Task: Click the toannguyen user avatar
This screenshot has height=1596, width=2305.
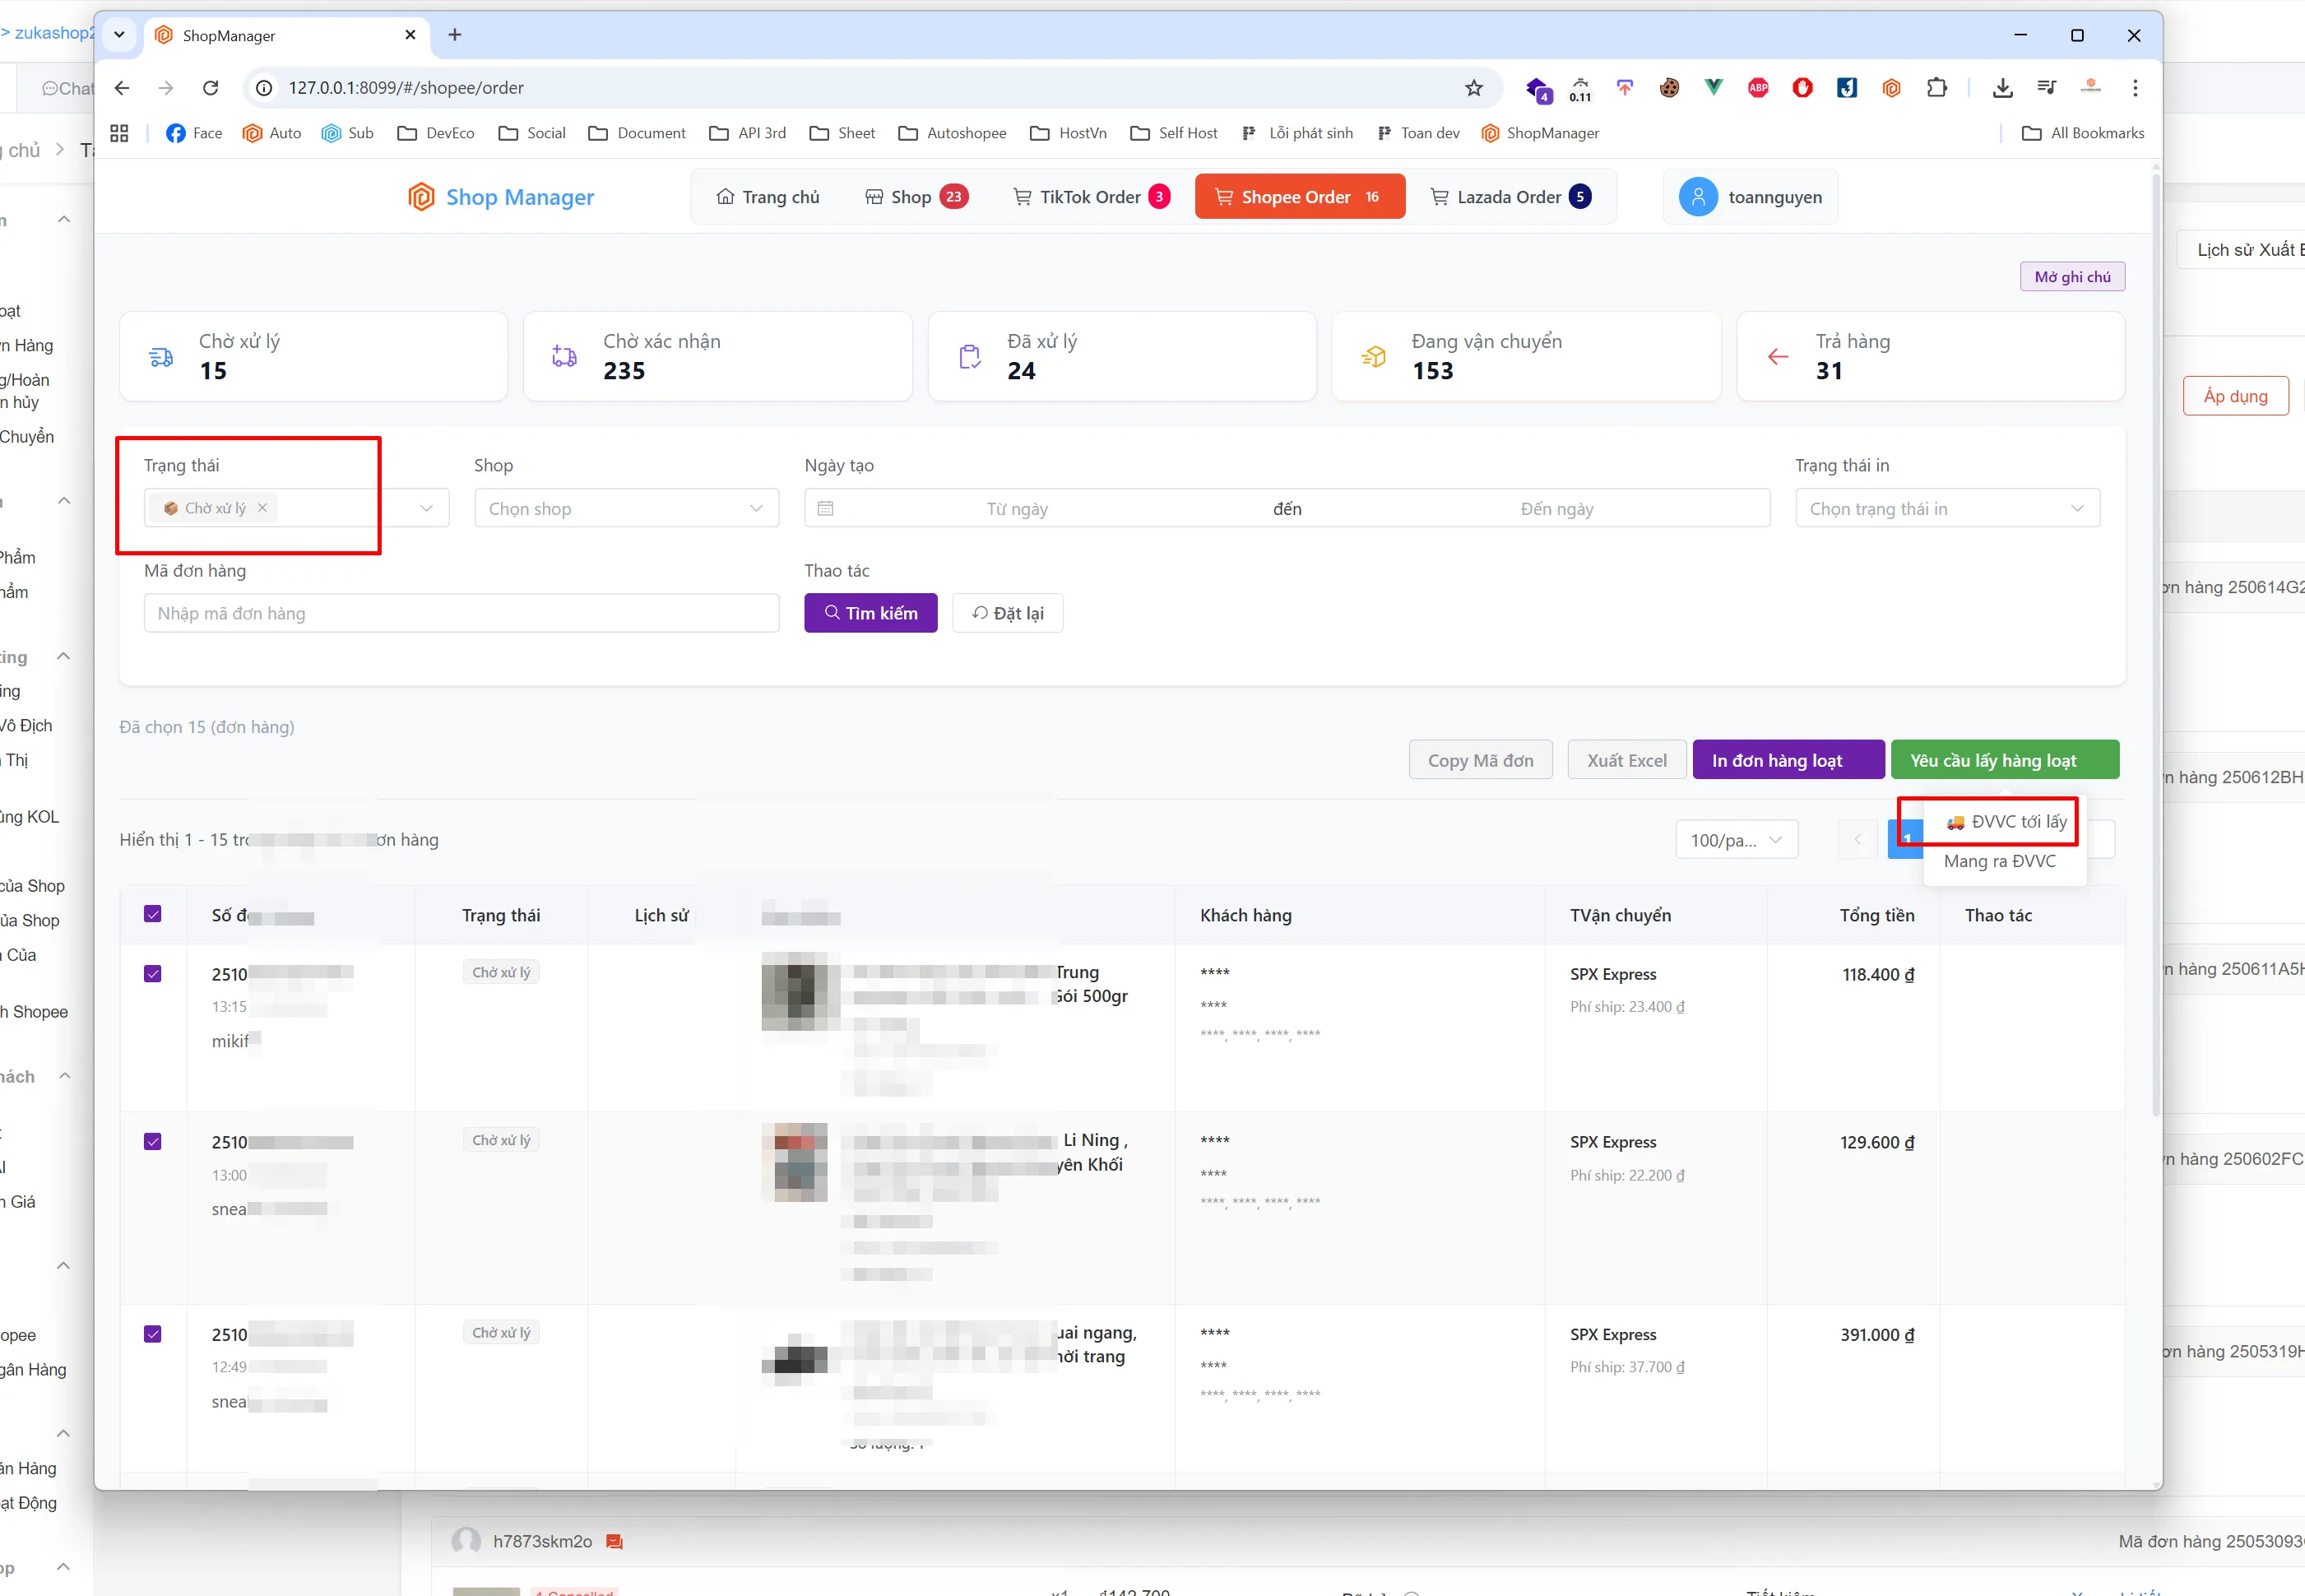Action: tap(1698, 197)
